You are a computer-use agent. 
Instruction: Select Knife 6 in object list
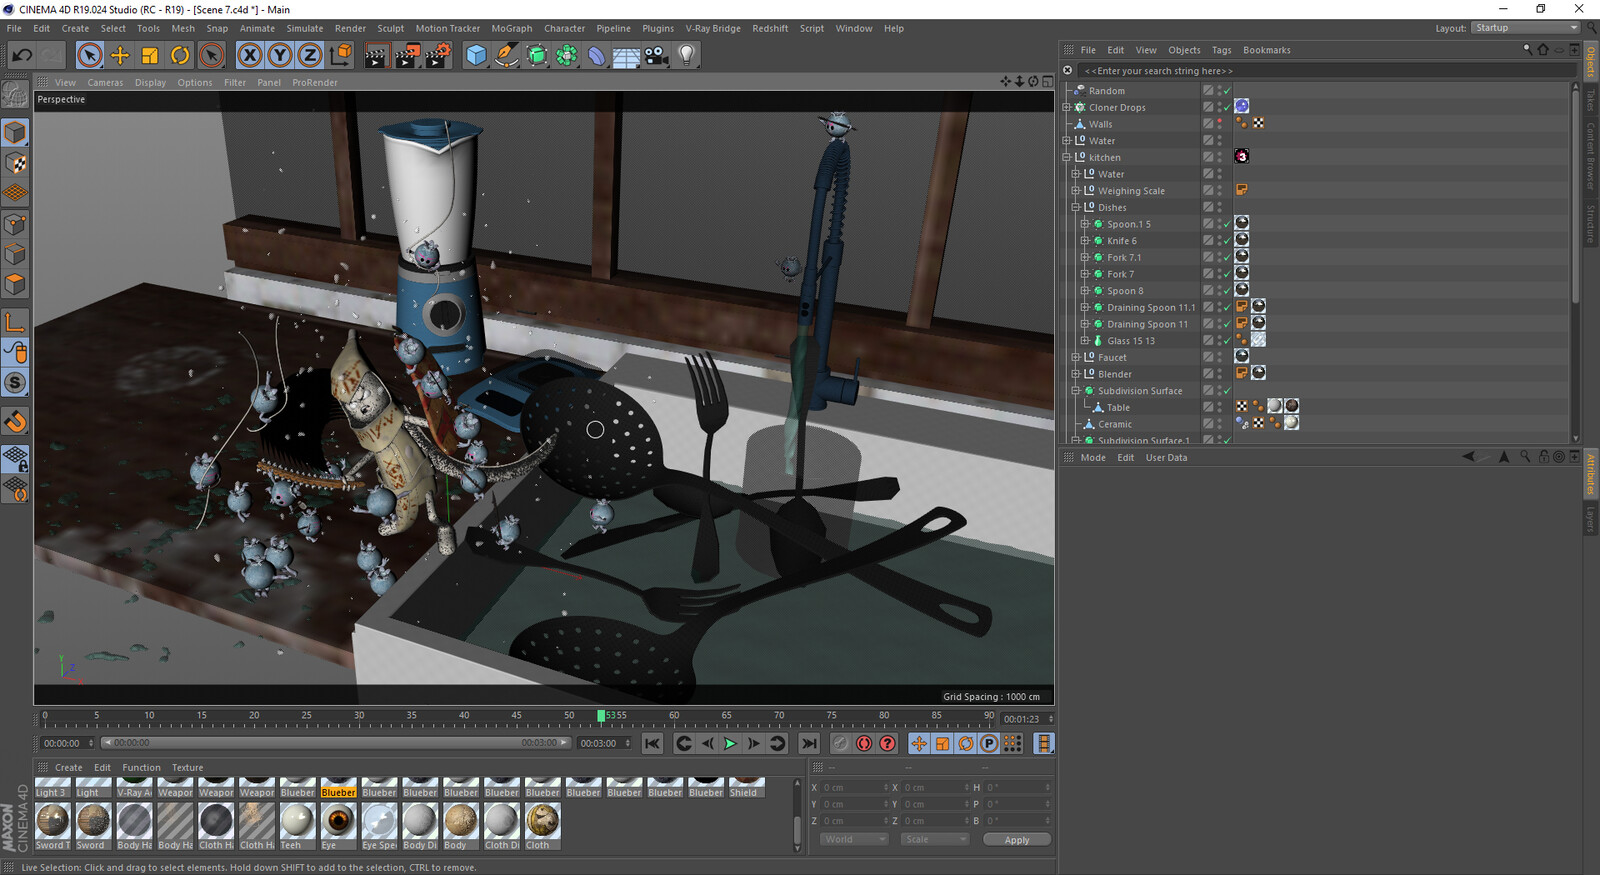1121,241
